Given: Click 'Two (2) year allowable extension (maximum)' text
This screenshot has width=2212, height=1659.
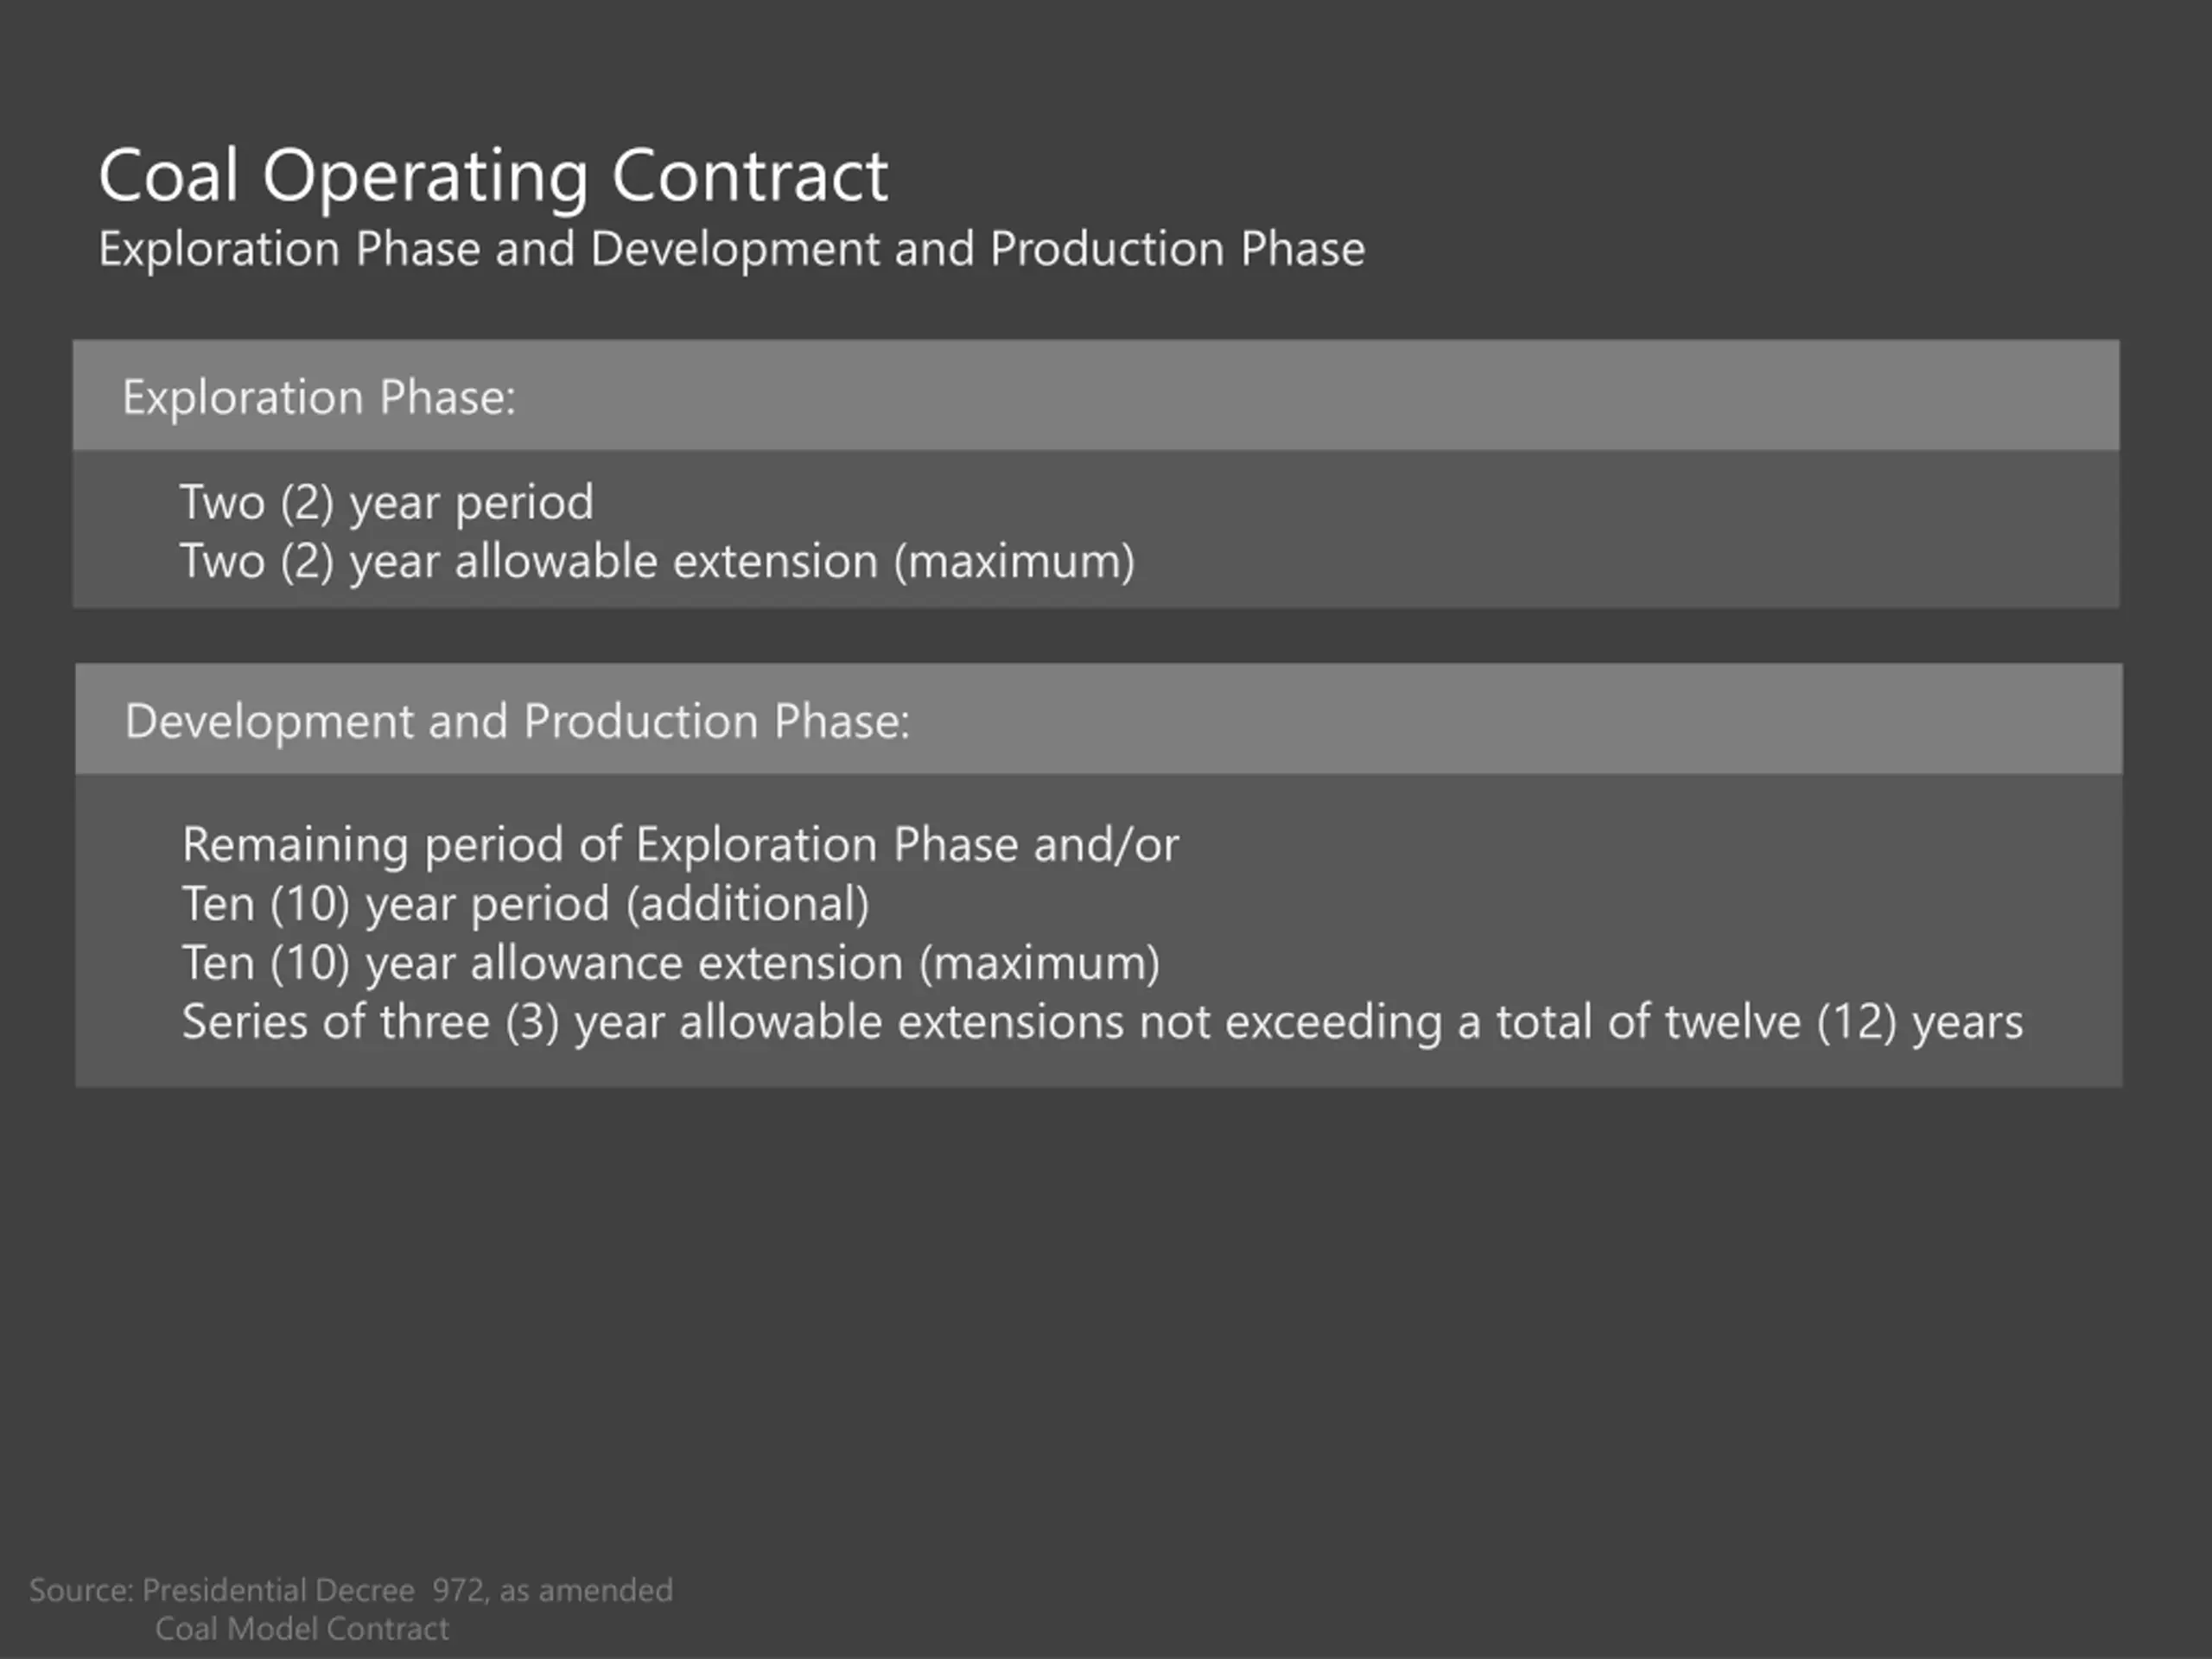Looking at the screenshot, I should click(657, 562).
